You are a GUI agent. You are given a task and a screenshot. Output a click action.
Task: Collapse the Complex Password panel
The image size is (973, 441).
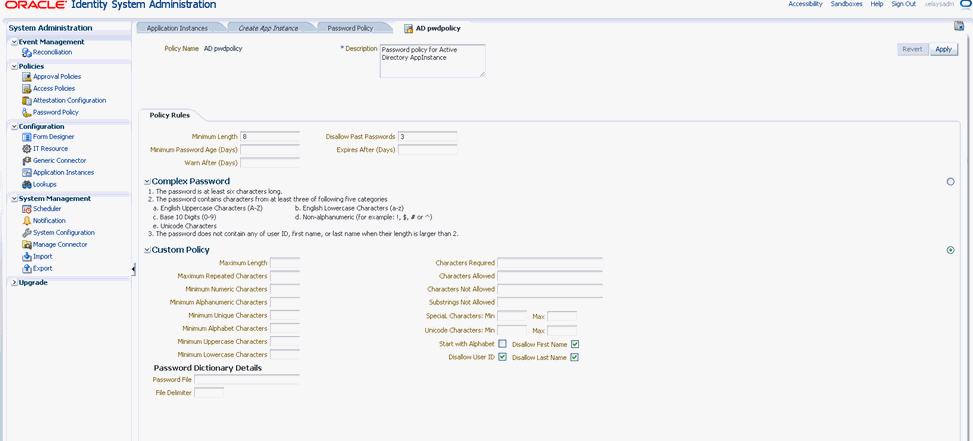(x=147, y=182)
